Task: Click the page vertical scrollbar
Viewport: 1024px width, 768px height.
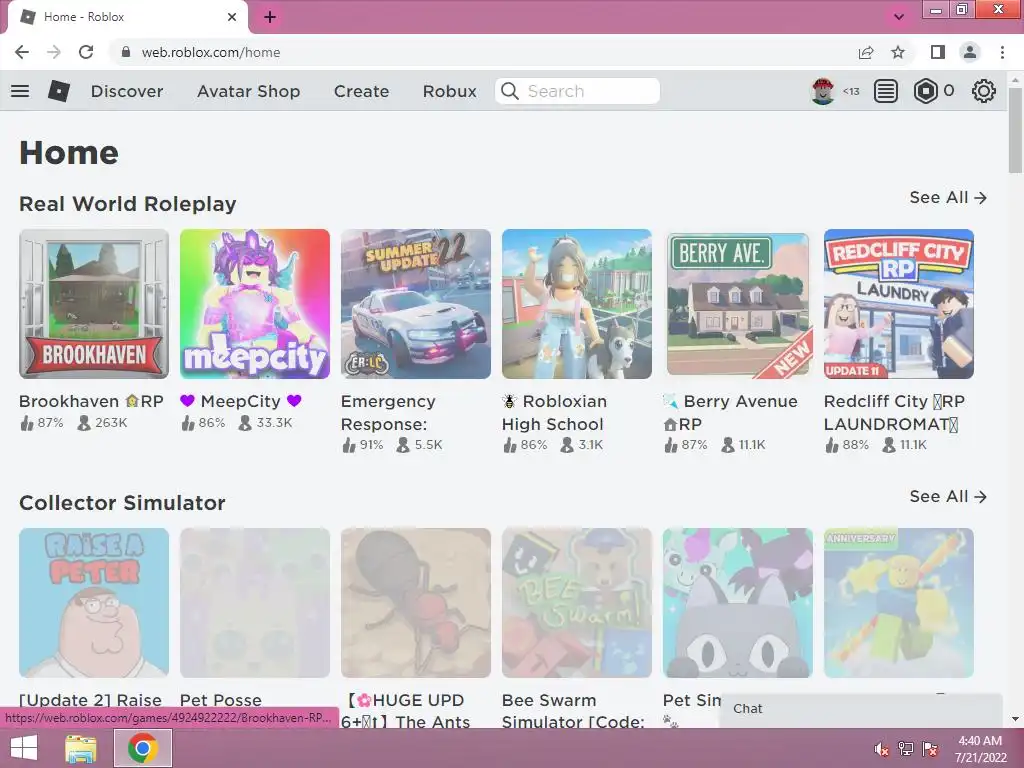Action: click(1015, 131)
